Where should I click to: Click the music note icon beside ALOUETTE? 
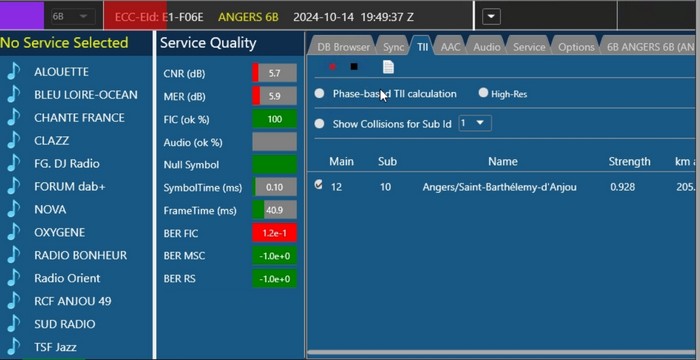pos(13,71)
